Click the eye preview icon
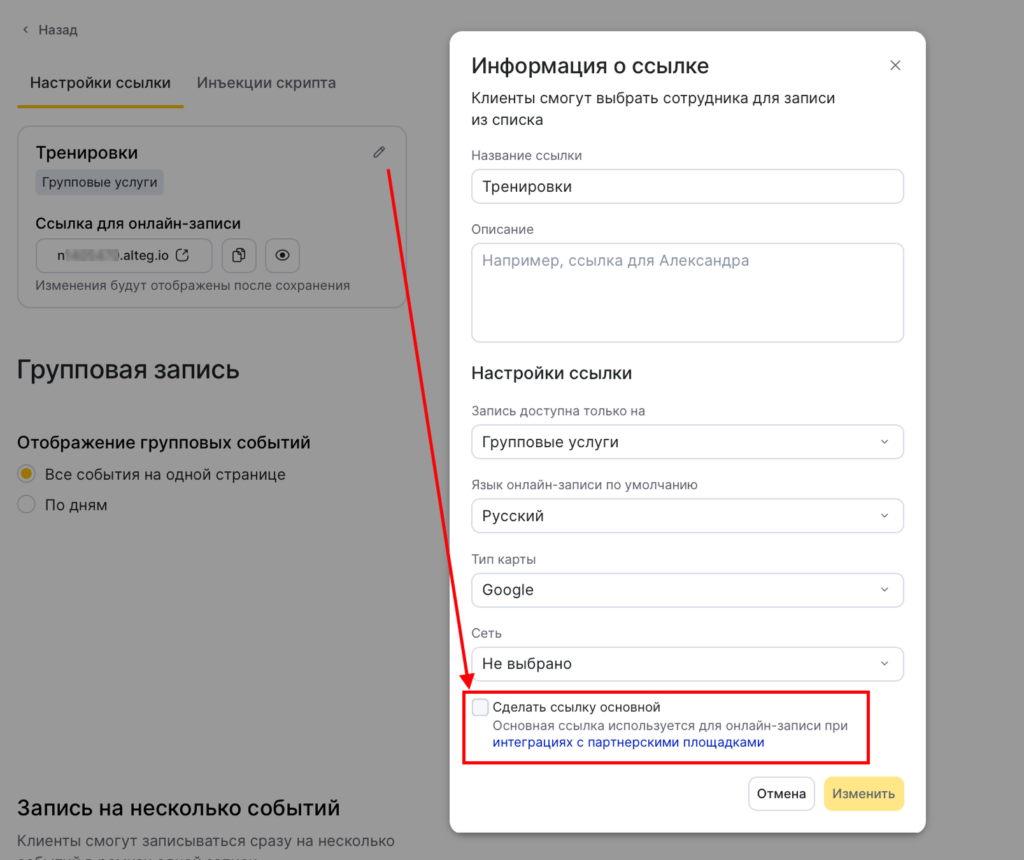This screenshot has width=1024, height=860. [x=283, y=256]
